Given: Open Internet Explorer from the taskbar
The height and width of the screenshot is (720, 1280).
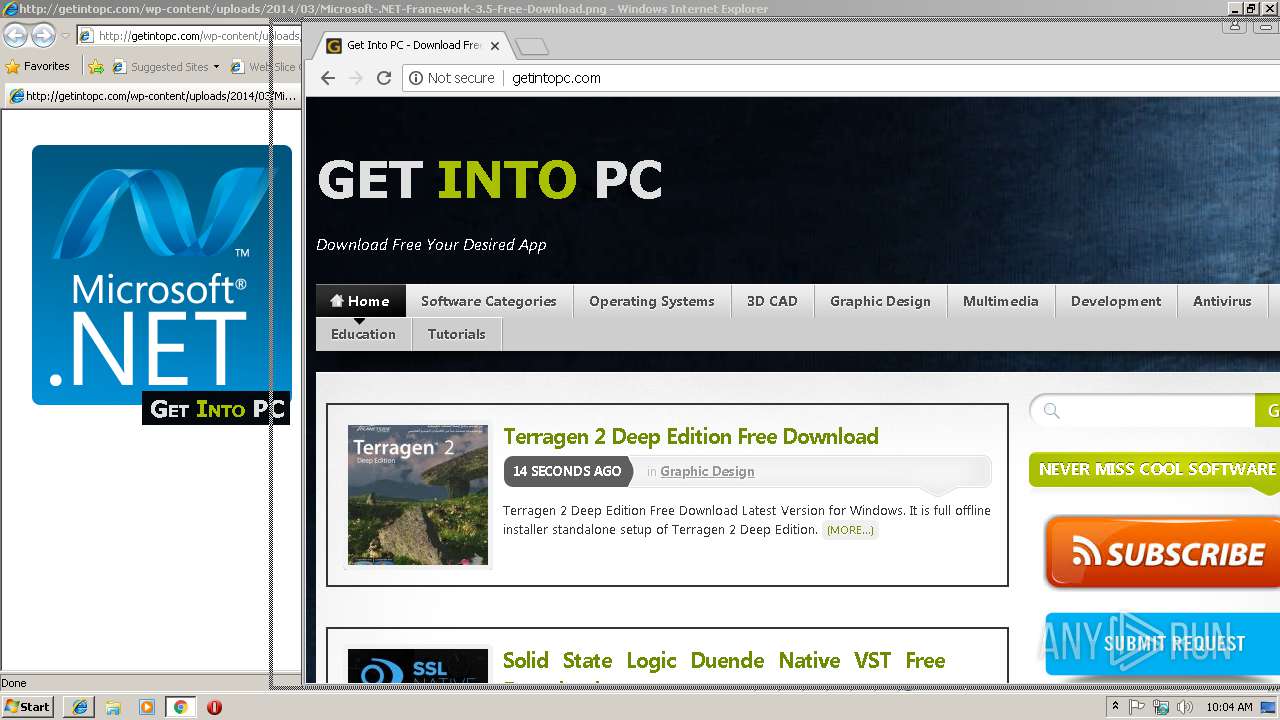Looking at the screenshot, I should 79,707.
